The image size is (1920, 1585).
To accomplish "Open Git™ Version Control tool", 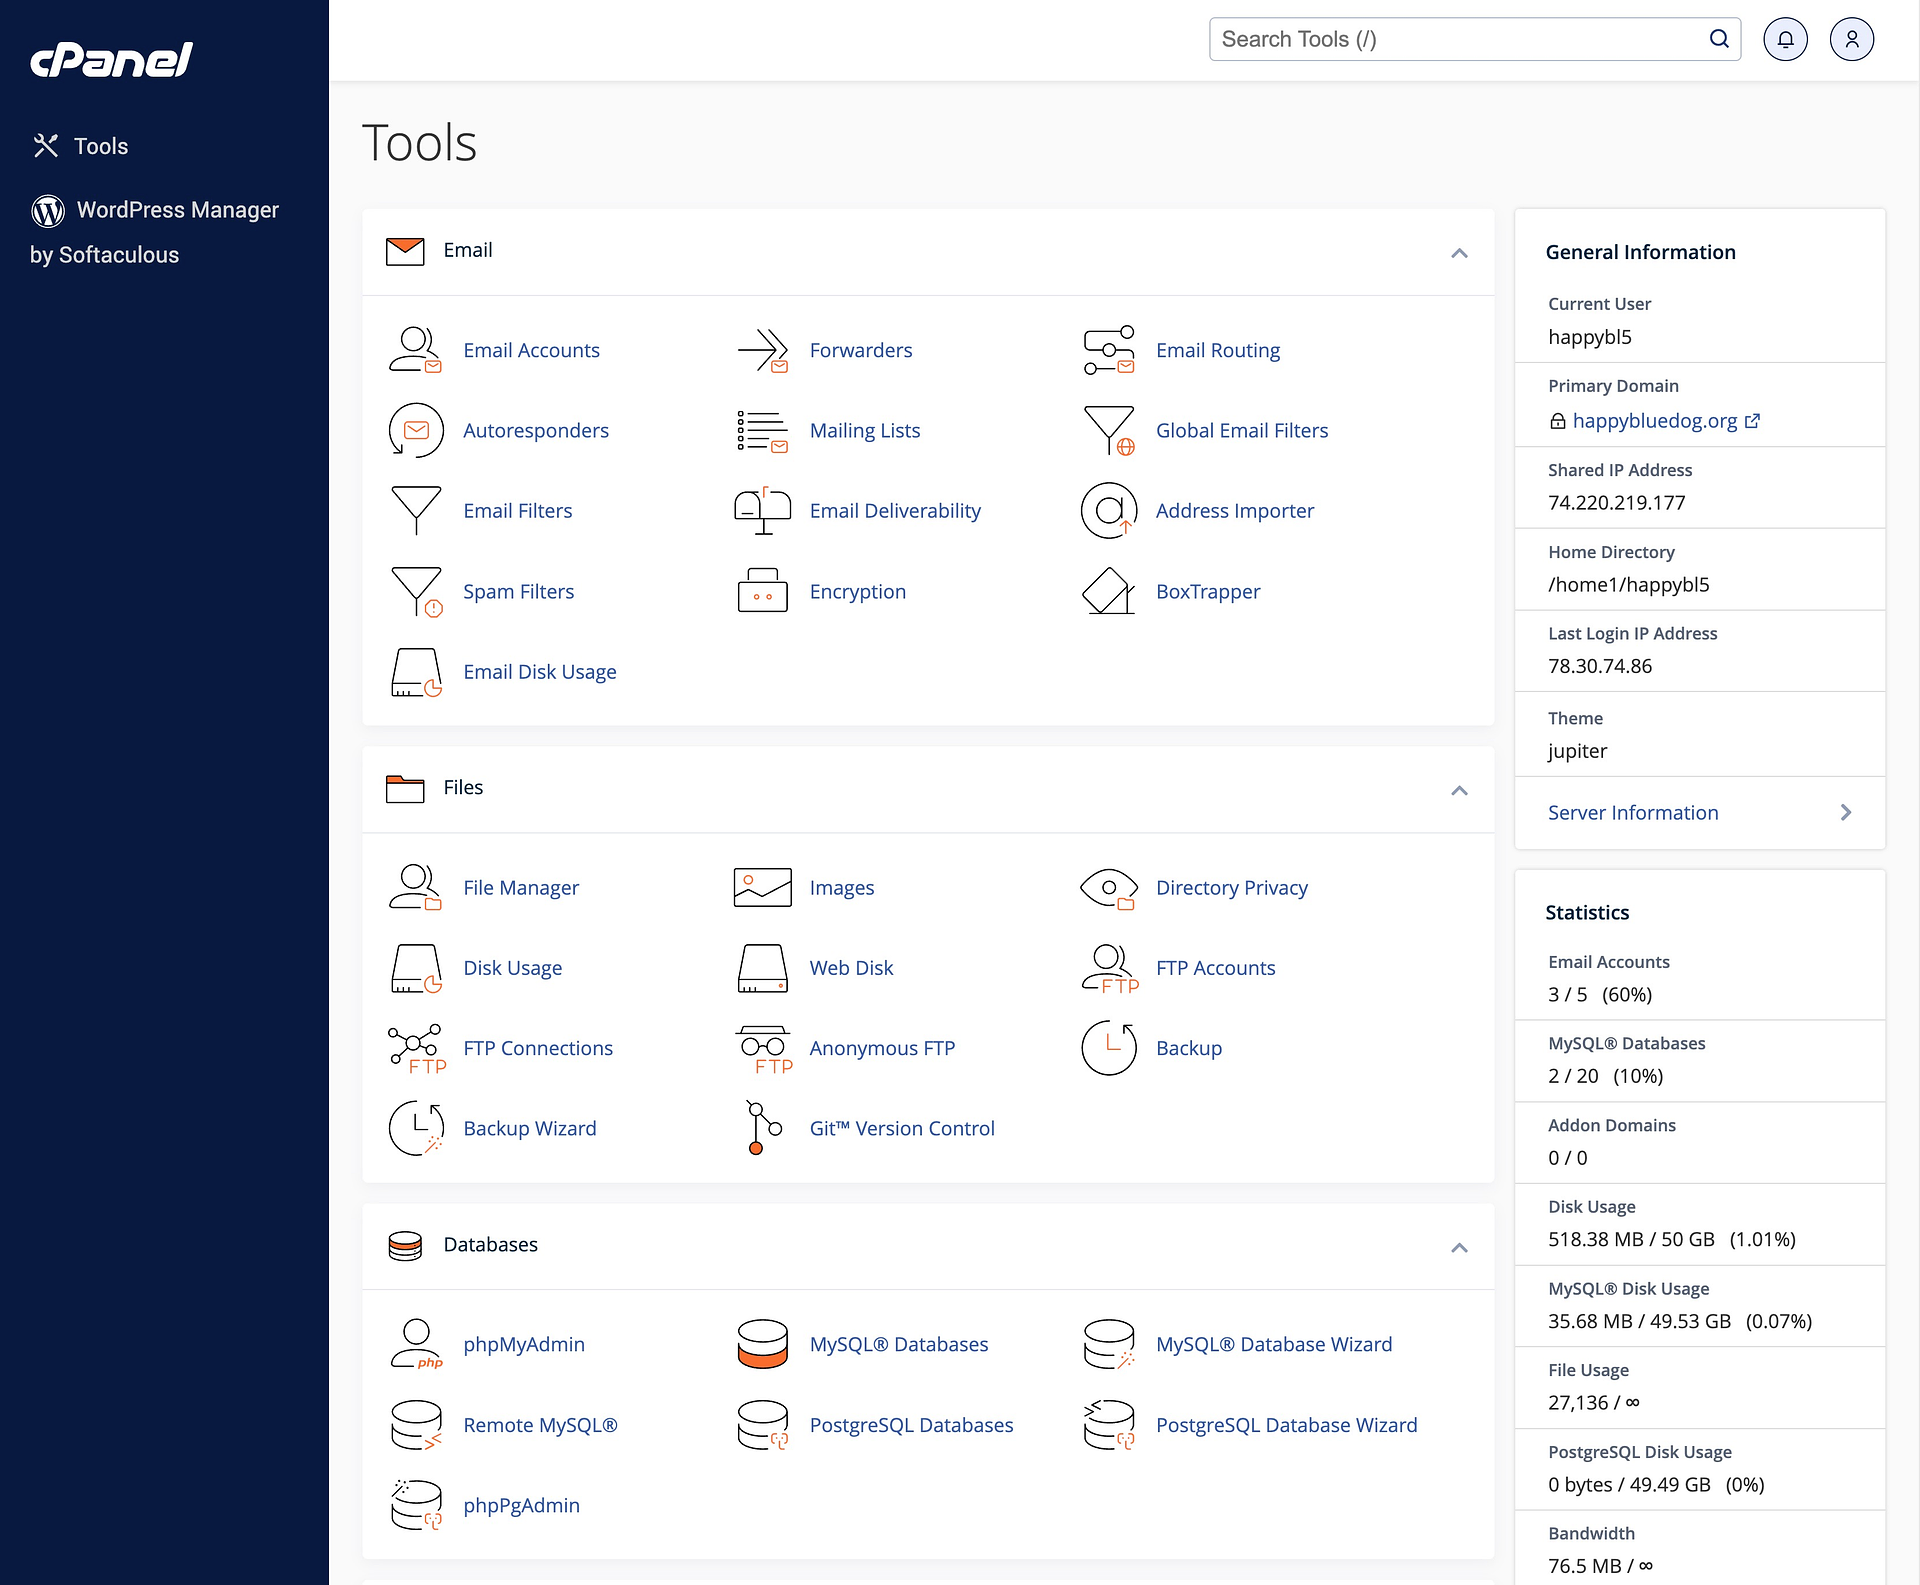I will (x=901, y=1127).
